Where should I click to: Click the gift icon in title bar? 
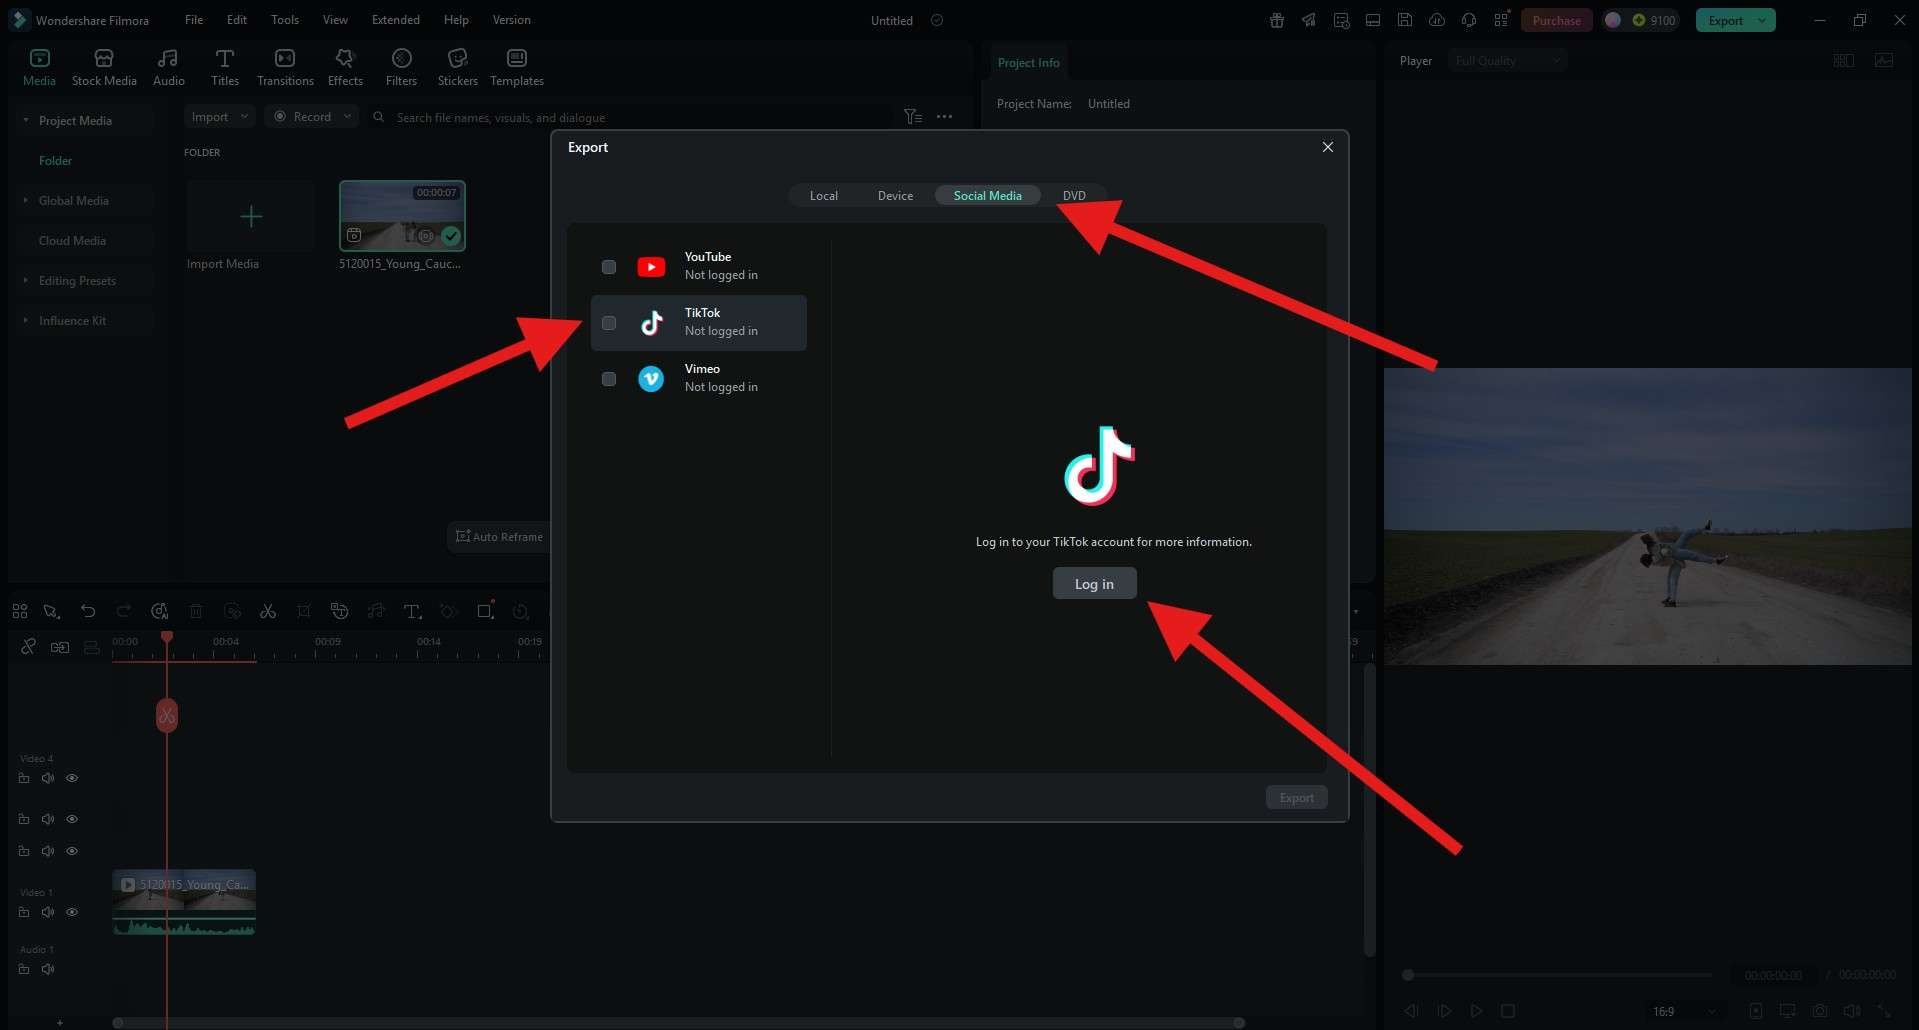(1277, 20)
